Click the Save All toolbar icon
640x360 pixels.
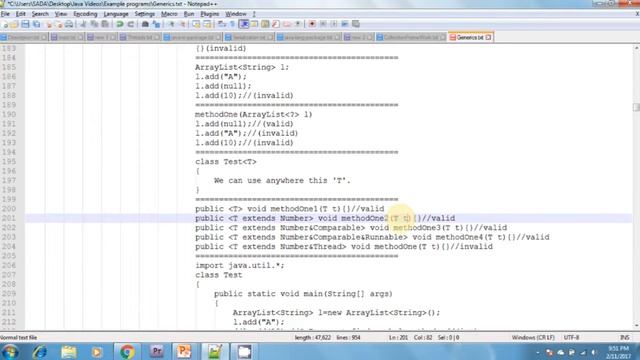[x=36, y=24]
